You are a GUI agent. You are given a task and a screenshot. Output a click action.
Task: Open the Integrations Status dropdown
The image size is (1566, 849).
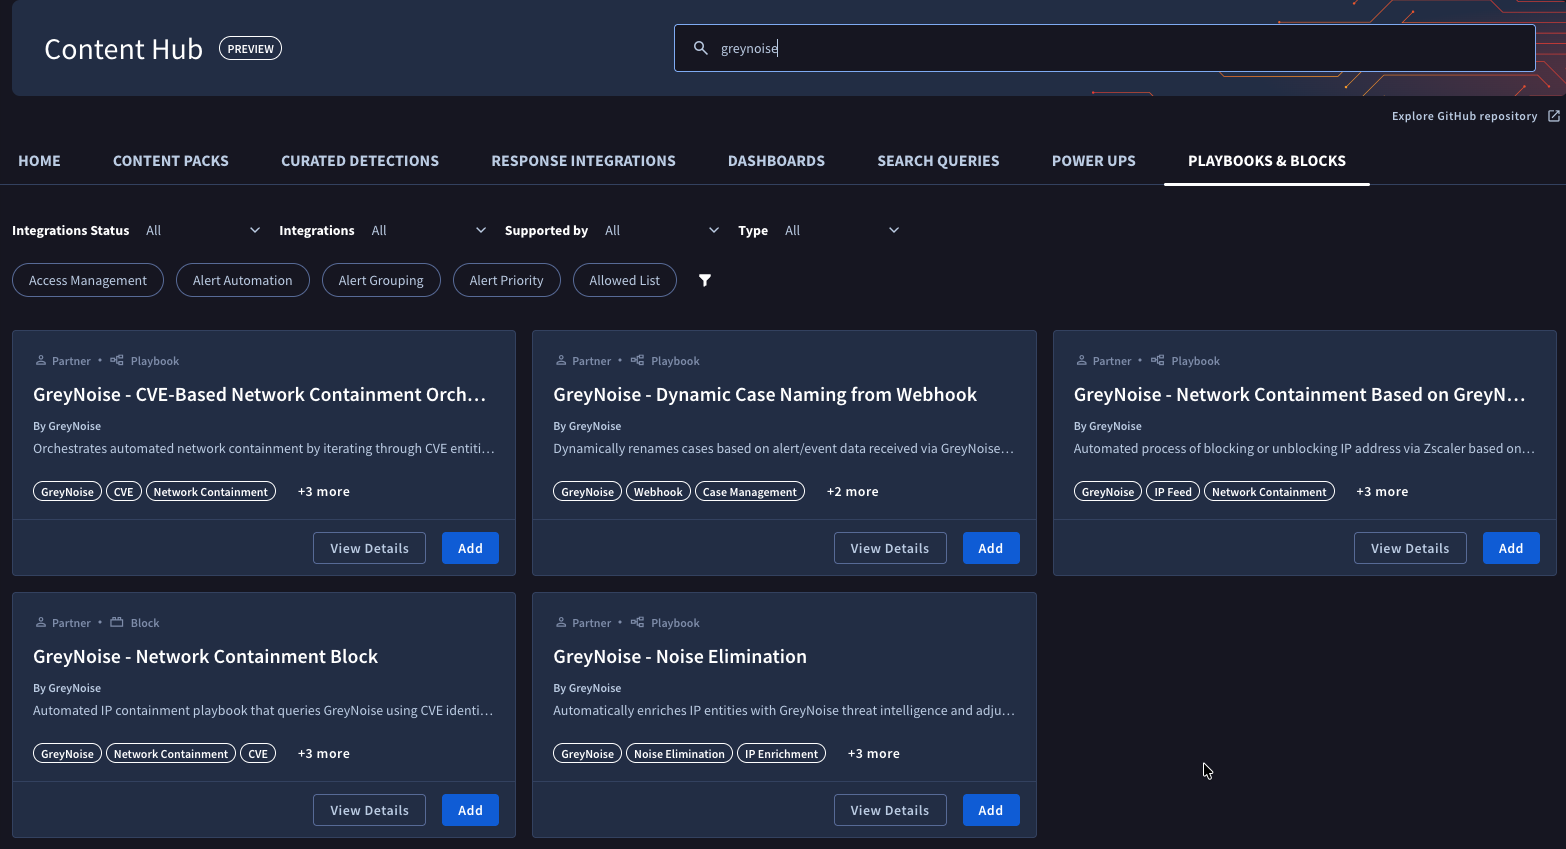[x=203, y=230]
